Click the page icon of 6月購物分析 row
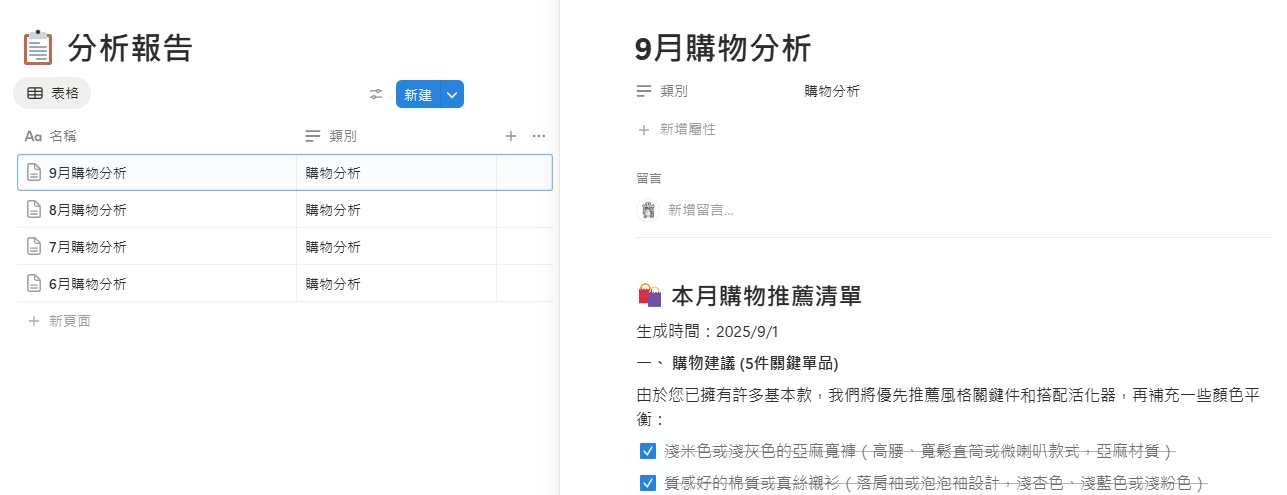This screenshot has height=495, width=1287. click(x=34, y=284)
